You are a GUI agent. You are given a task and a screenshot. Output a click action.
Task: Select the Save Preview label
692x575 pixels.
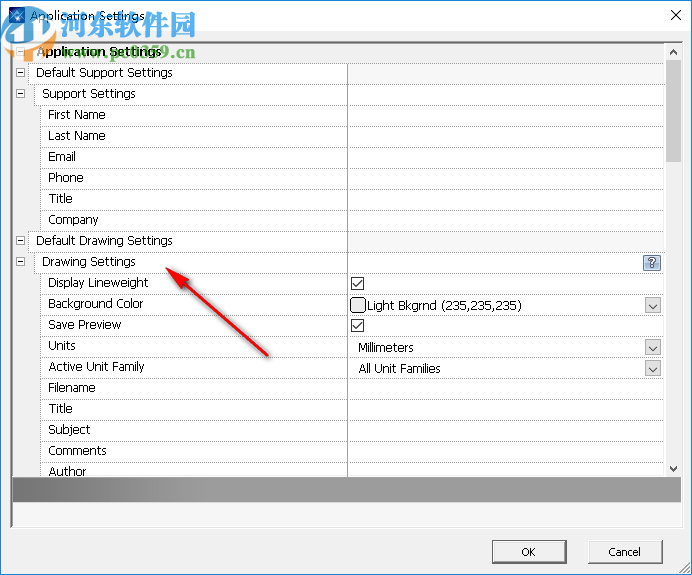pyautogui.click(x=85, y=325)
